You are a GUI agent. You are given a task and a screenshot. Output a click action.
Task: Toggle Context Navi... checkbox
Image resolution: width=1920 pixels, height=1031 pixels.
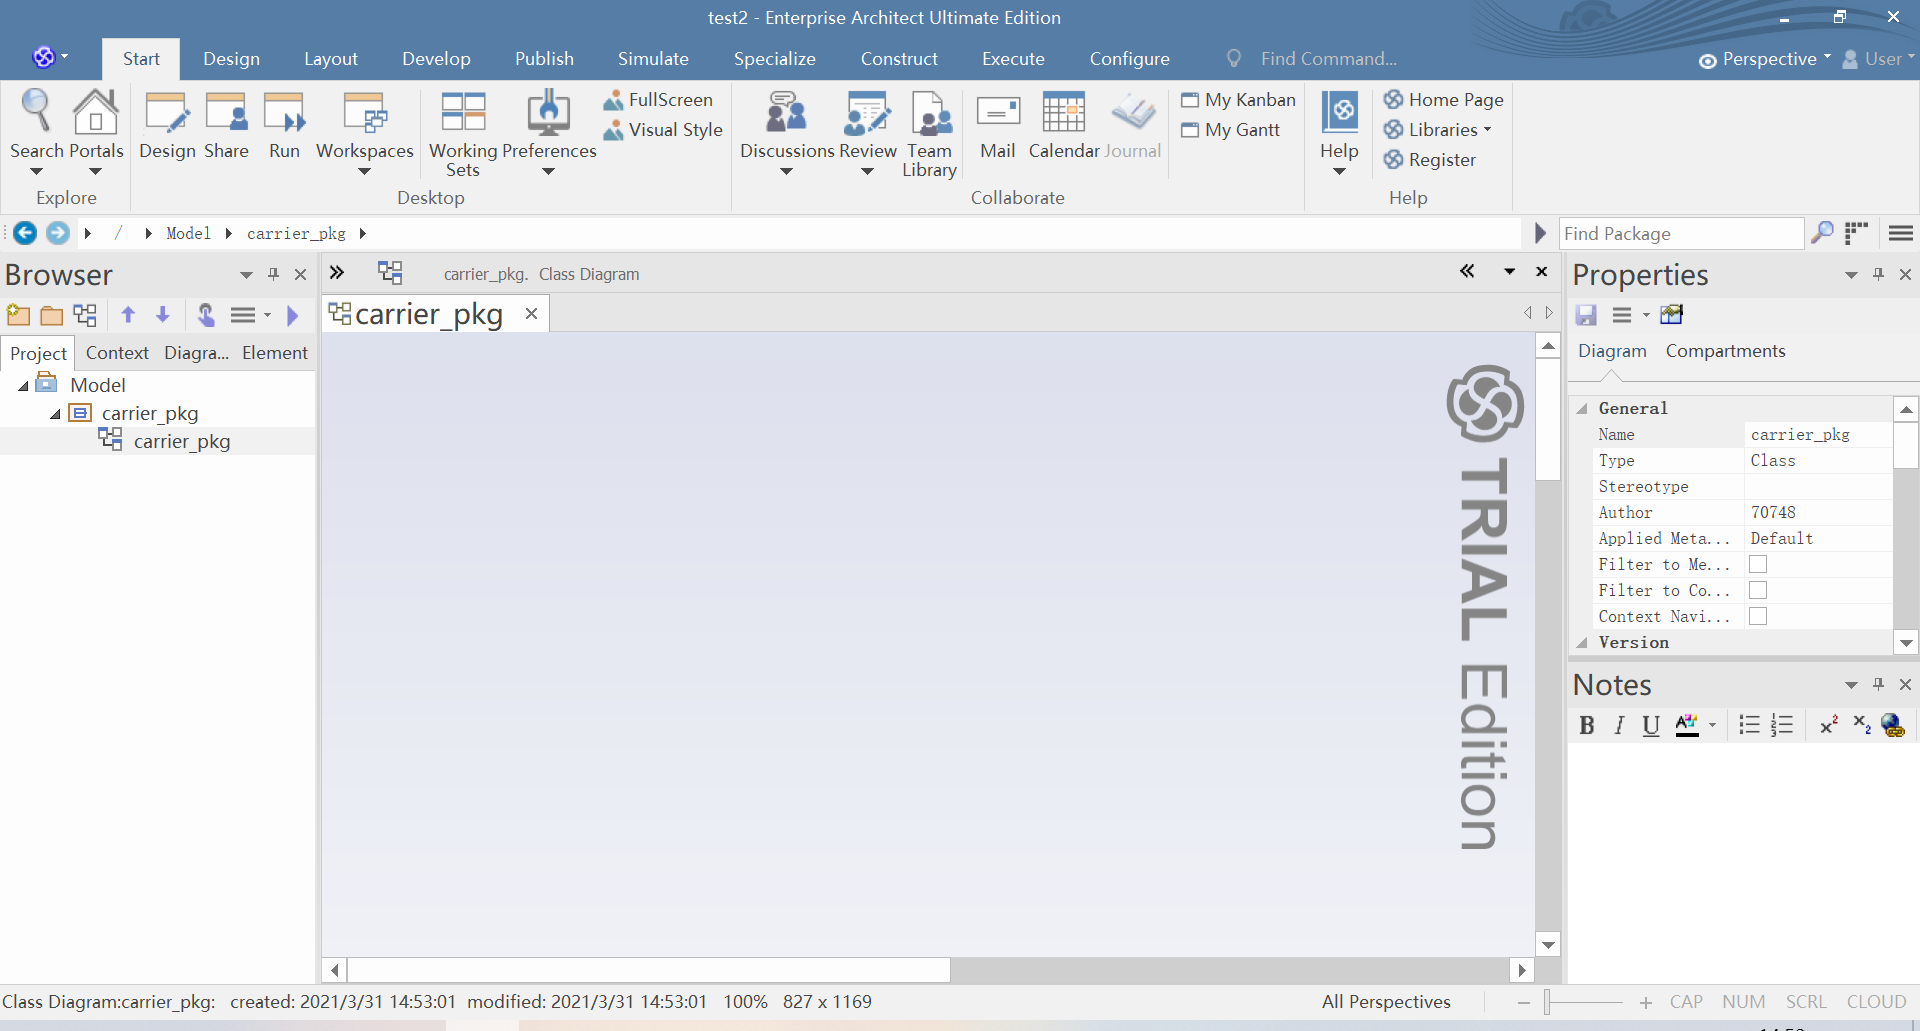coord(1758,617)
